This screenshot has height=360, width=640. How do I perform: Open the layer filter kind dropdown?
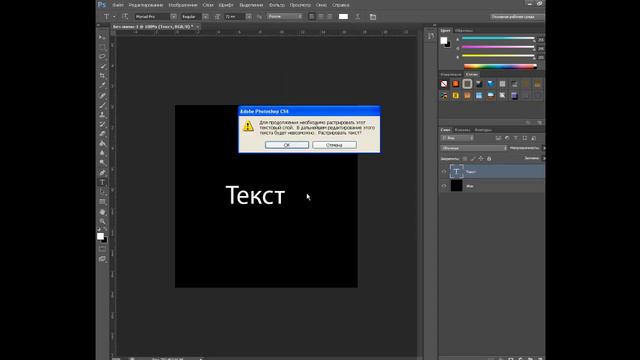tap(457, 138)
